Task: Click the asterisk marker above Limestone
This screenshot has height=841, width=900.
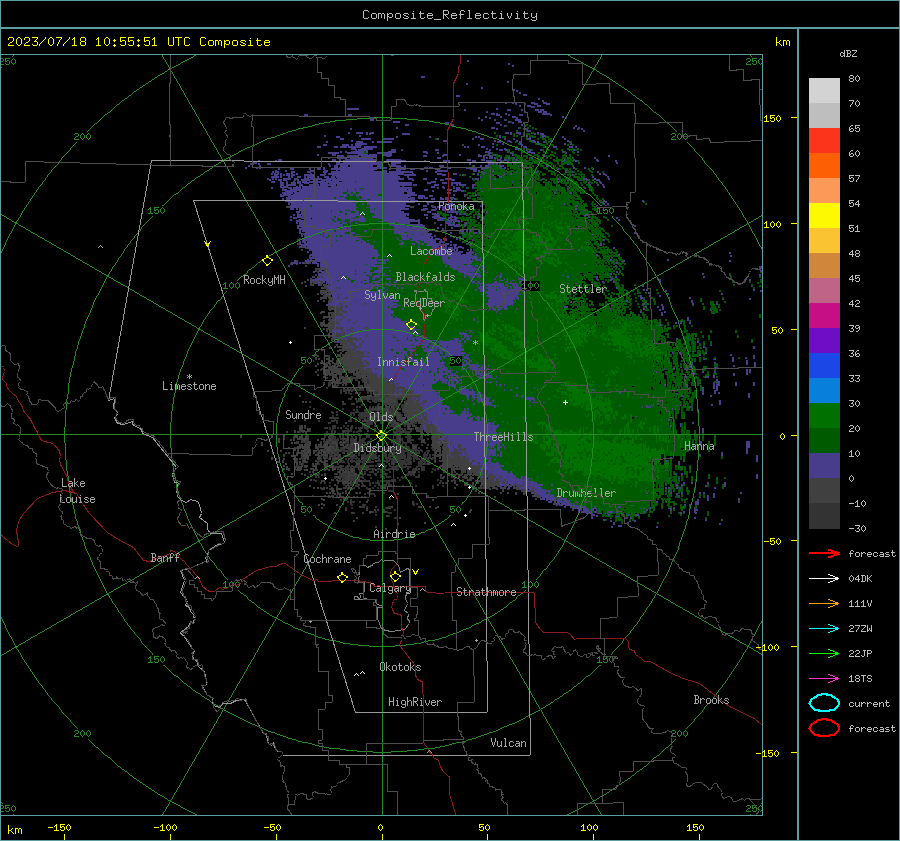Action: tap(189, 377)
